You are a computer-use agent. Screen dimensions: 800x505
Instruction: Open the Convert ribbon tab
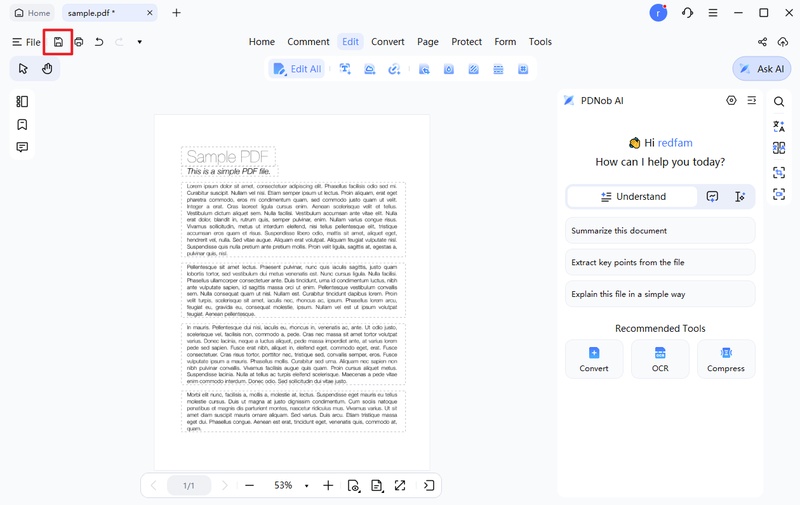[x=388, y=42]
